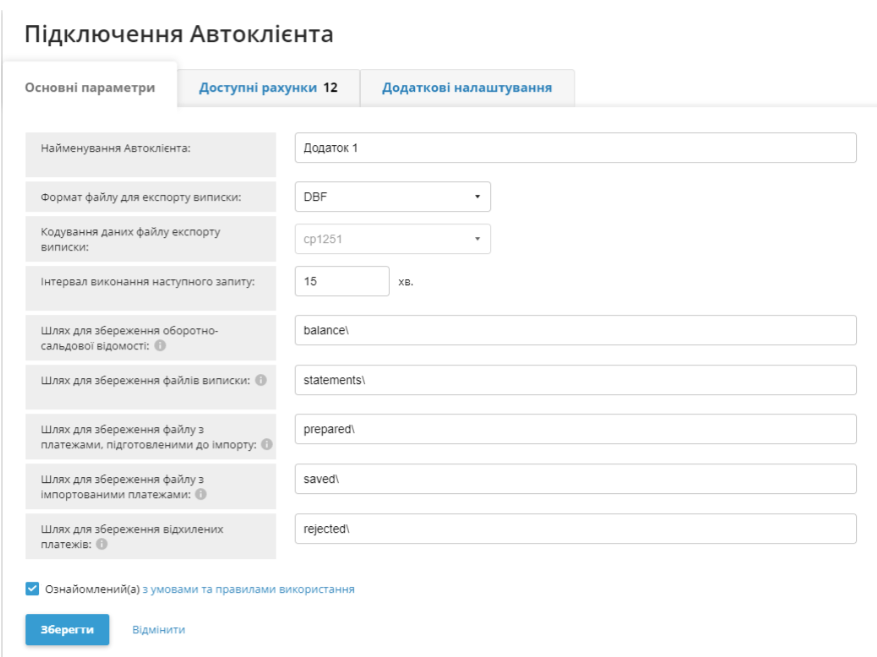Image resolution: width=877 pixels, height=657 pixels.
Task: Open the tooltip icon beside оборотно-сальдової відомості path
Action: [x=161, y=346]
